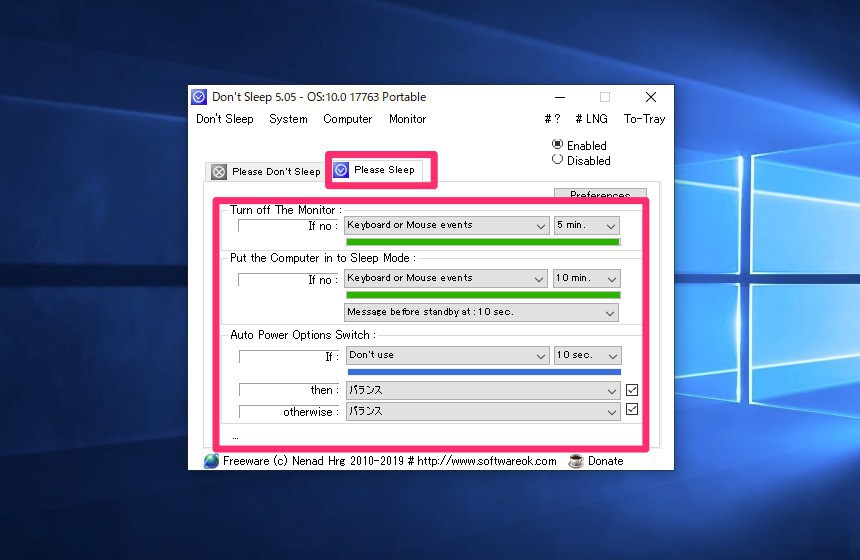This screenshot has height=560, width=860.
Task: Close the Don't Sleep window
Action: 651,97
